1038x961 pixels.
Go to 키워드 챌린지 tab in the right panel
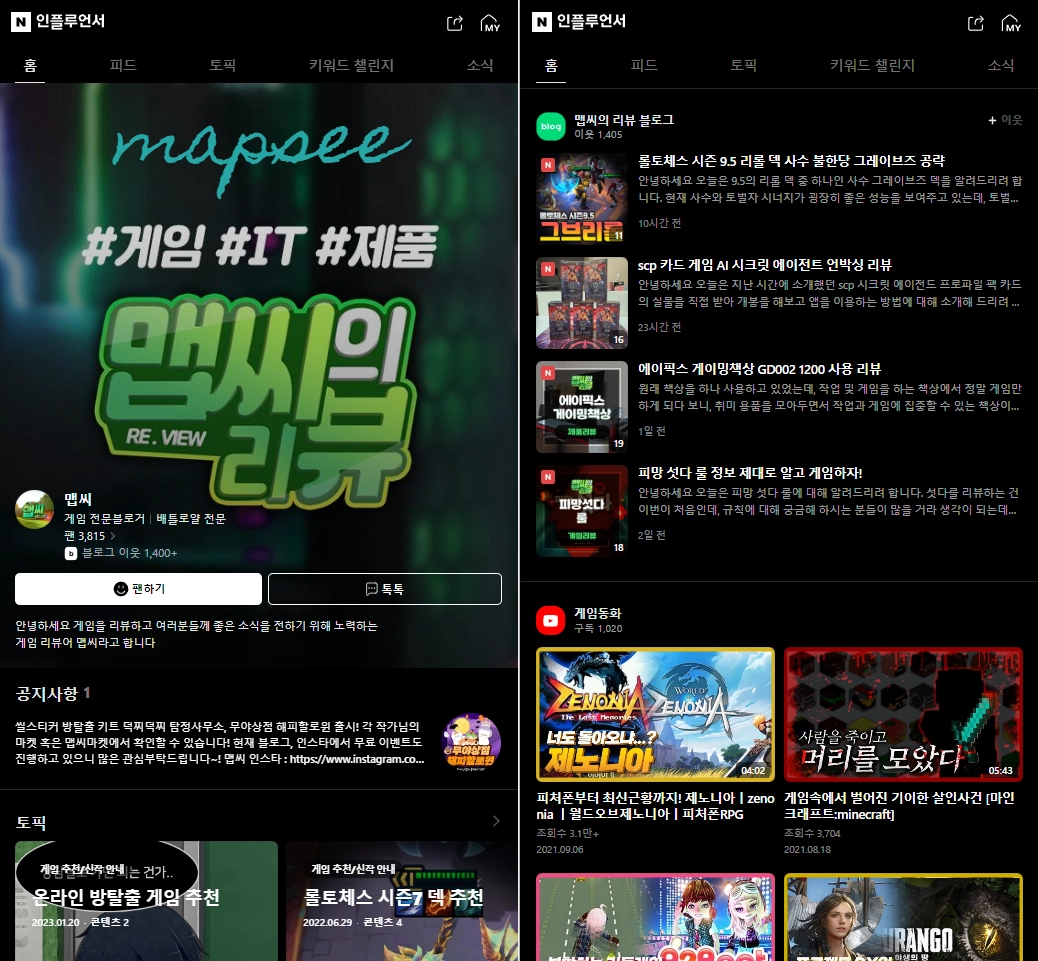point(873,66)
